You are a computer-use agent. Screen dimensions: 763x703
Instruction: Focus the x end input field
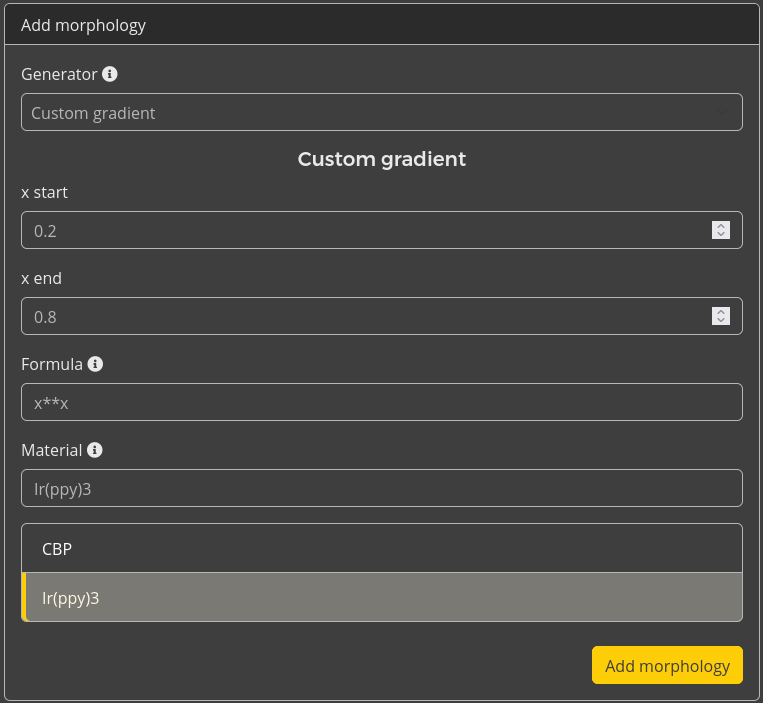tap(360, 317)
